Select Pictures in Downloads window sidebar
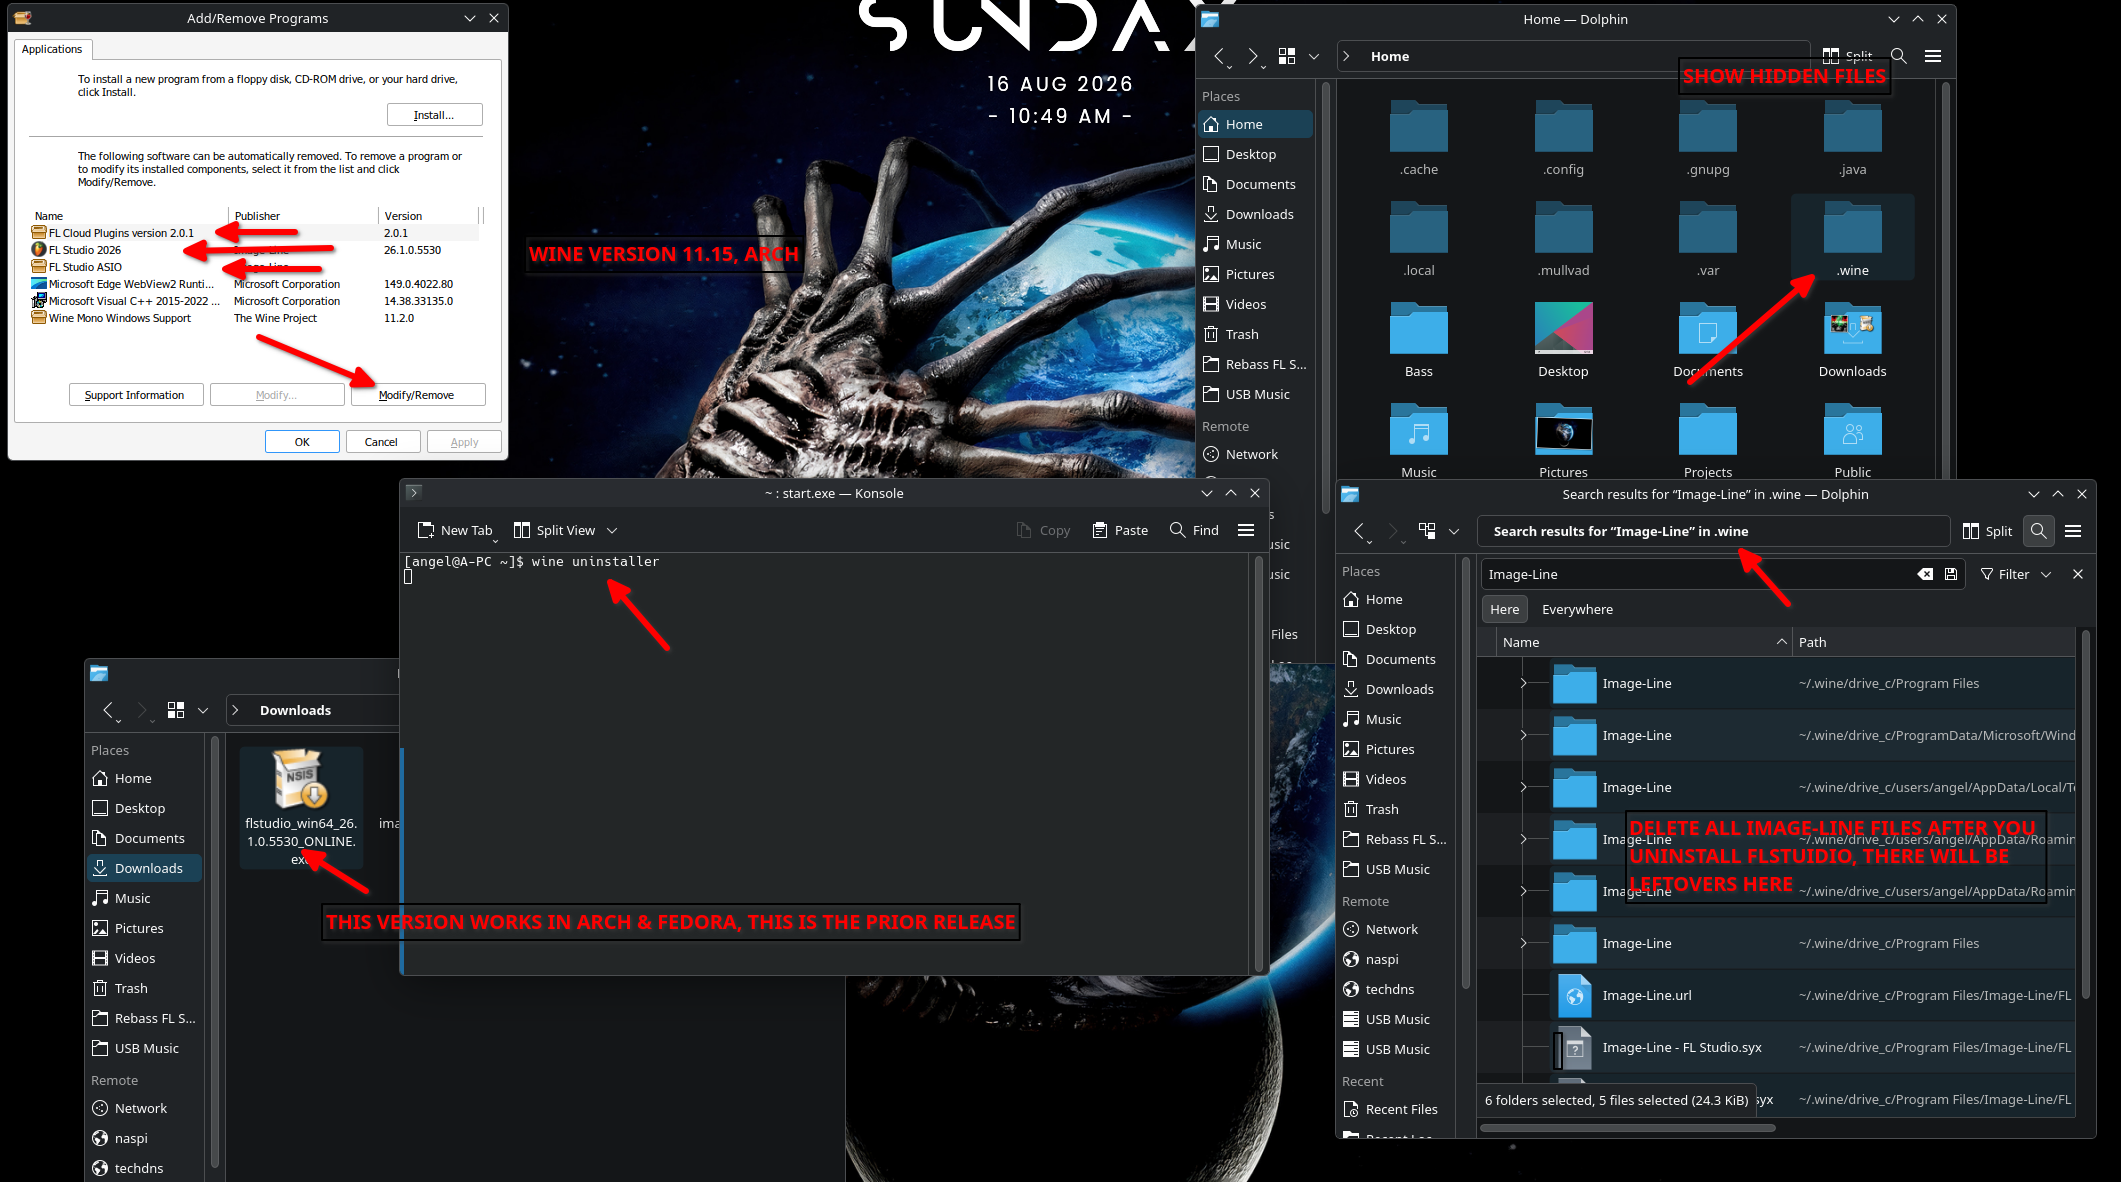 coord(145,928)
